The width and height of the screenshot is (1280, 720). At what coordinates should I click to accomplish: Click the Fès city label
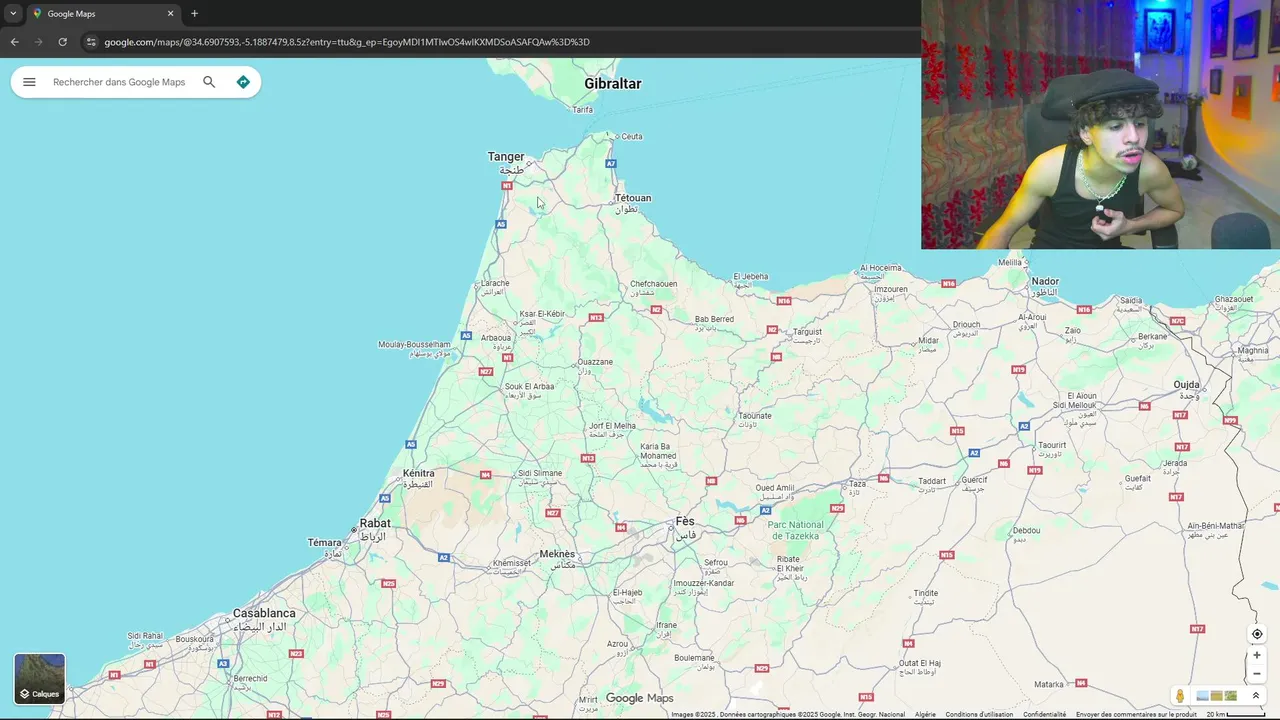click(x=685, y=521)
